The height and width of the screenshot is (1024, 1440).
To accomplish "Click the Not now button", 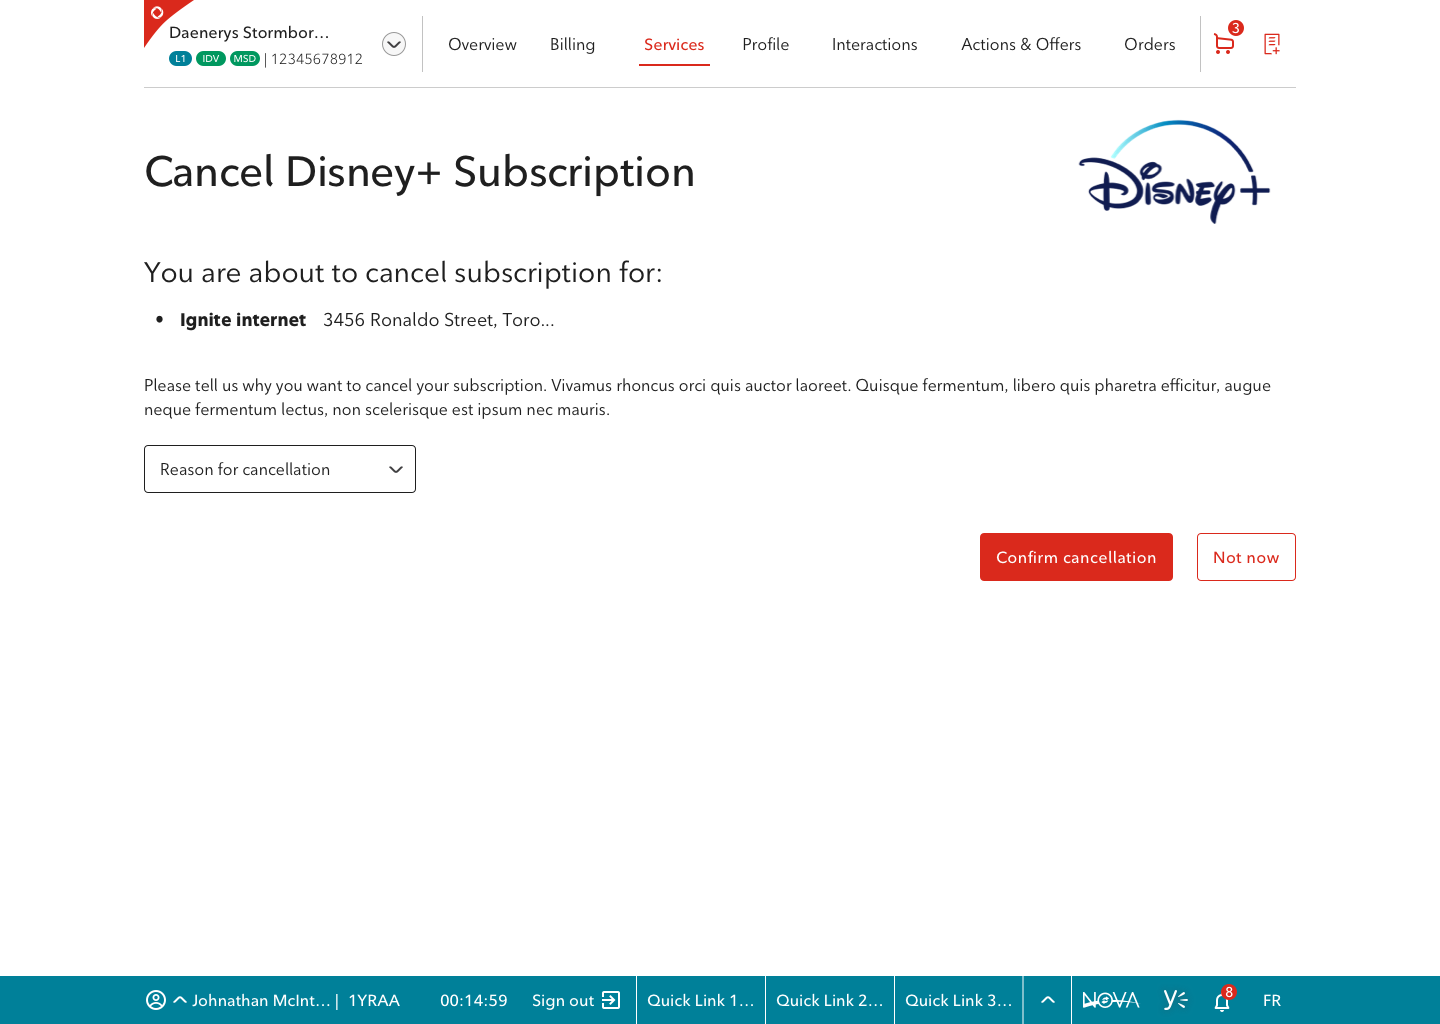I will [1246, 557].
